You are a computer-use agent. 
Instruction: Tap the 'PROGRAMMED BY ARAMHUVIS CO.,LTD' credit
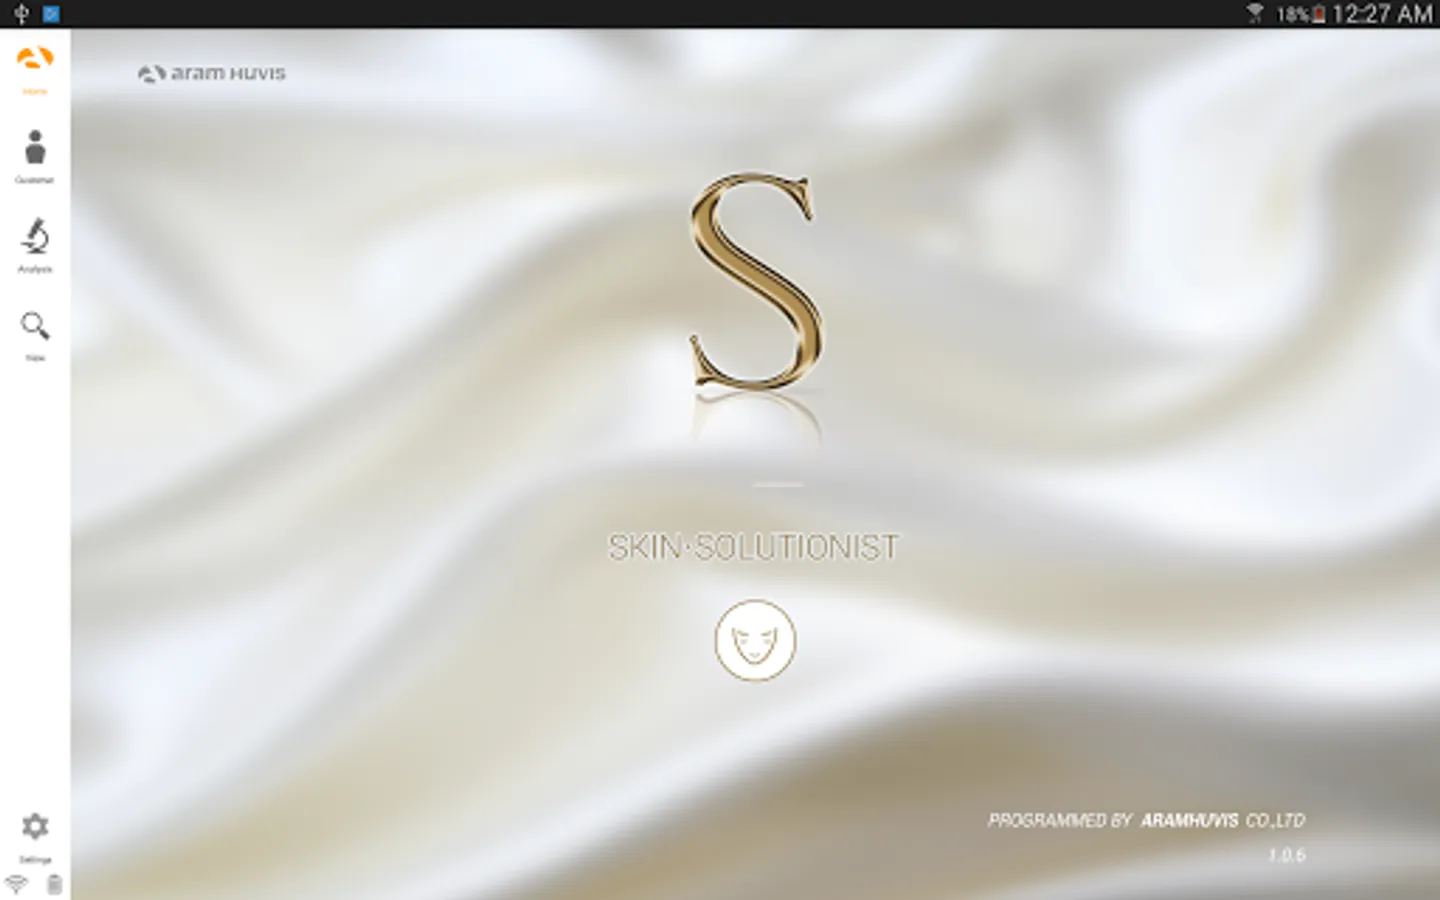click(1146, 820)
